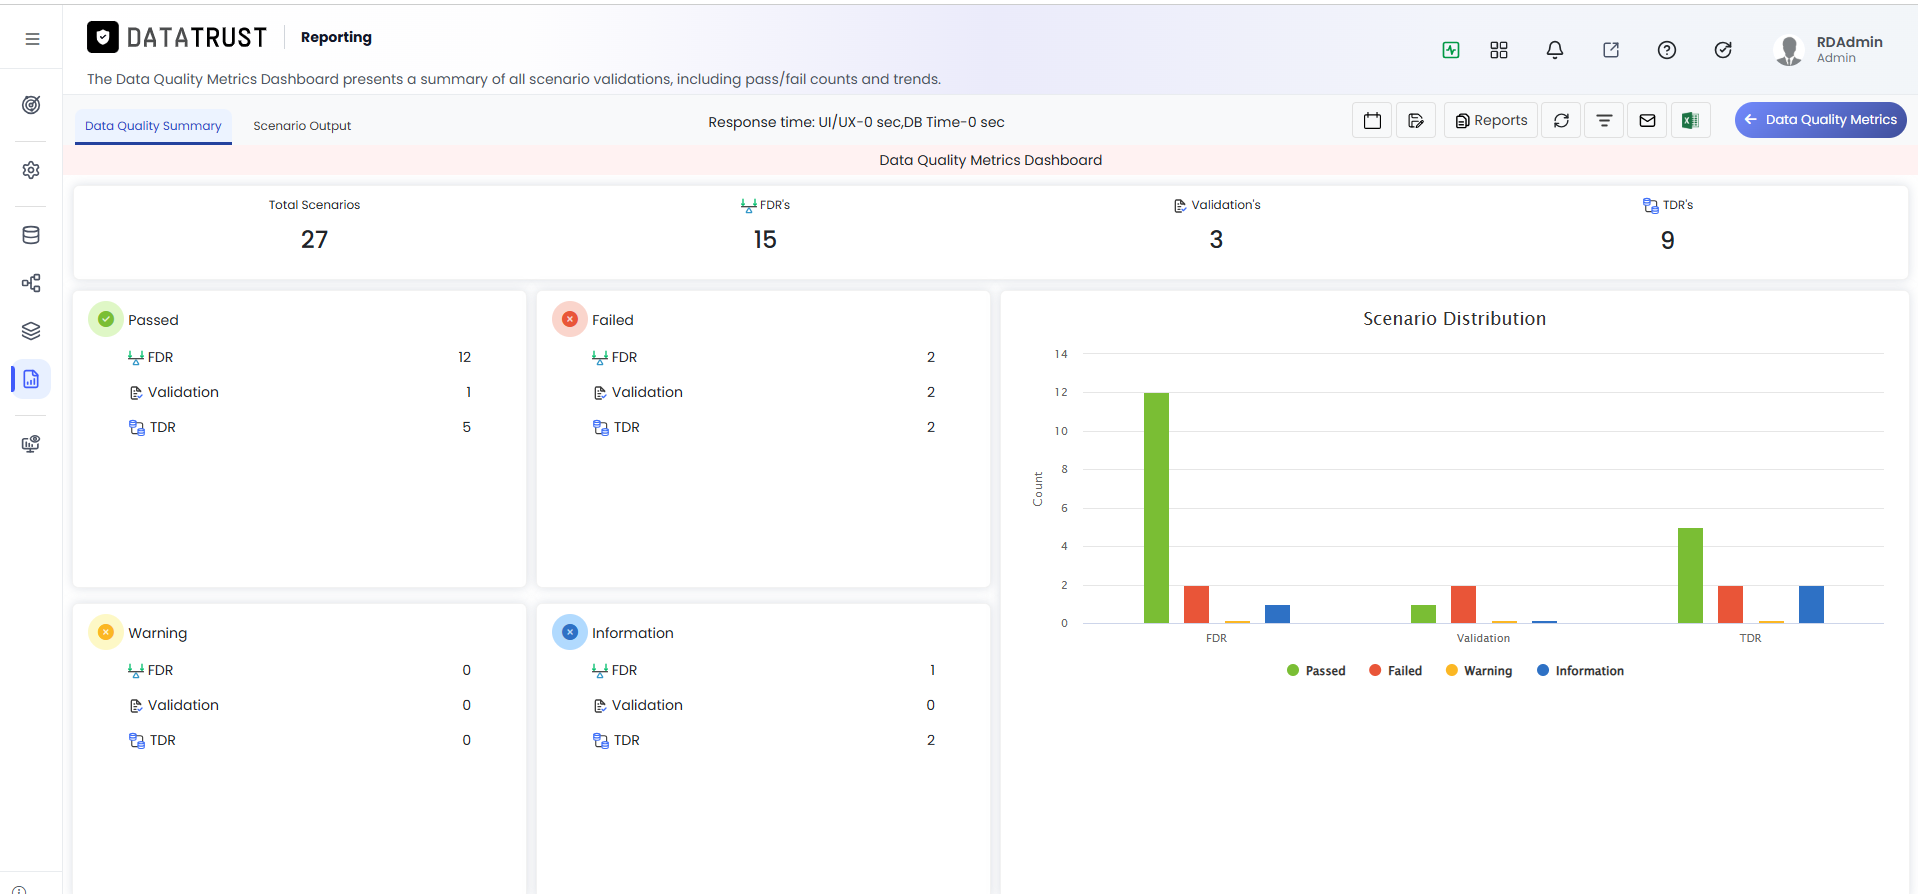Image resolution: width=1918 pixels, height=894 pixels.
Task: Select the Data Quality Summary tab
Action: [153, 126]
